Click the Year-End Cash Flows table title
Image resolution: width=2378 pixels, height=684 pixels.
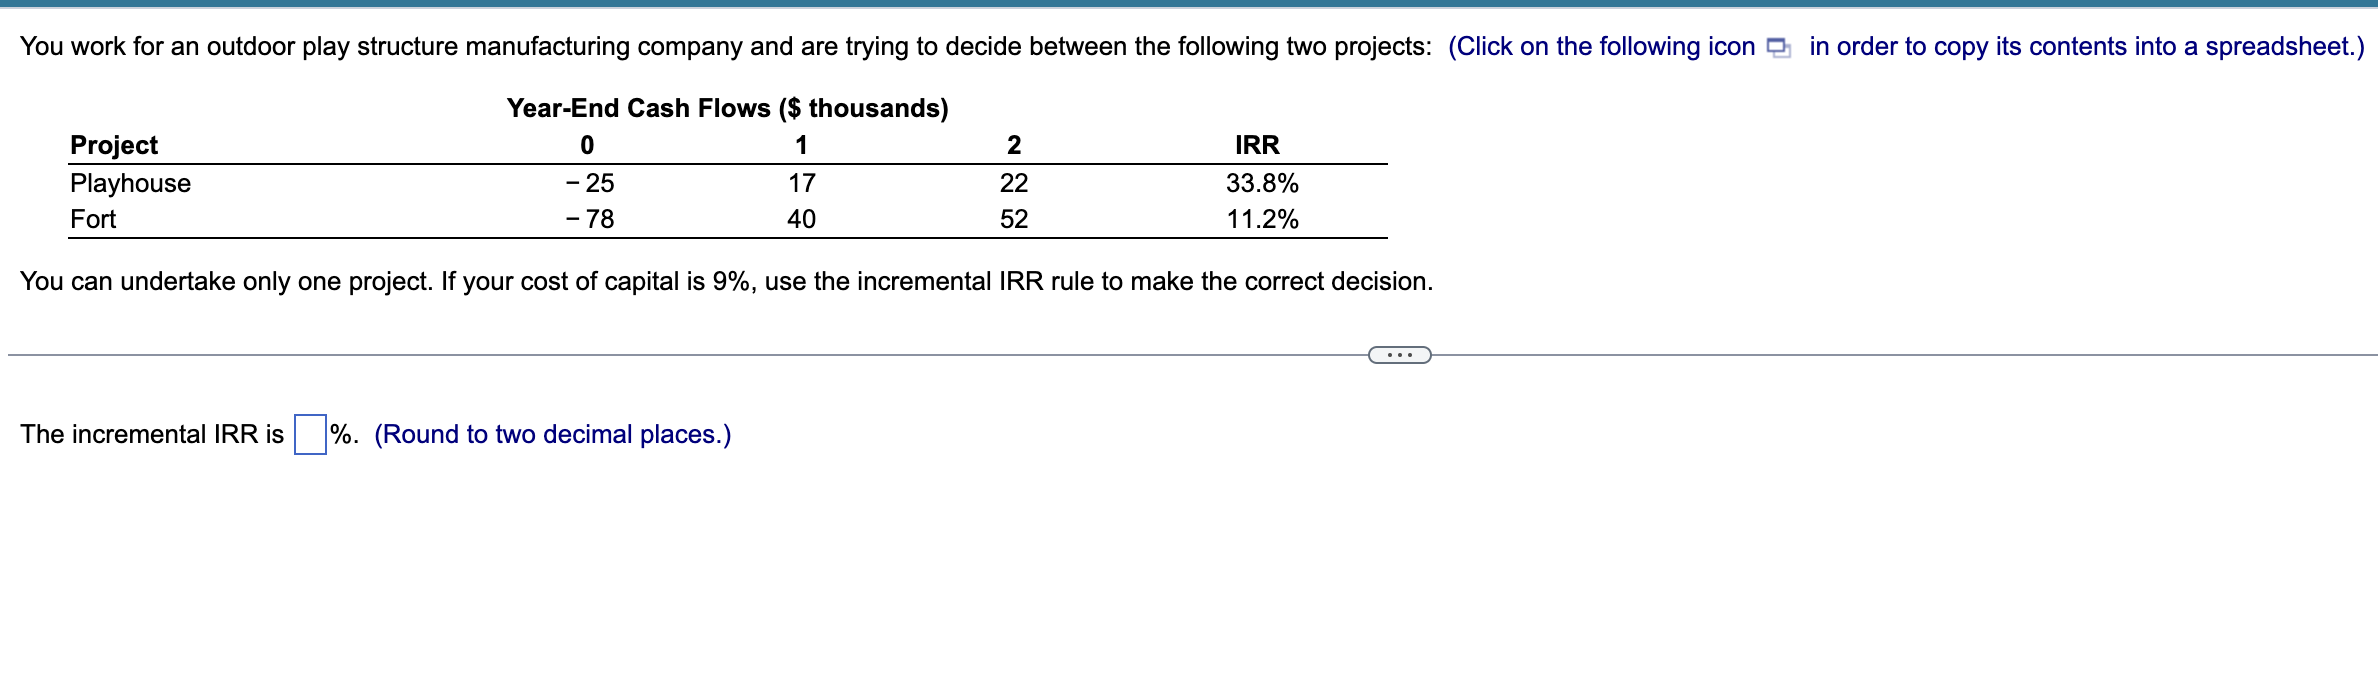pyautogui.click(x=727, y=108)
